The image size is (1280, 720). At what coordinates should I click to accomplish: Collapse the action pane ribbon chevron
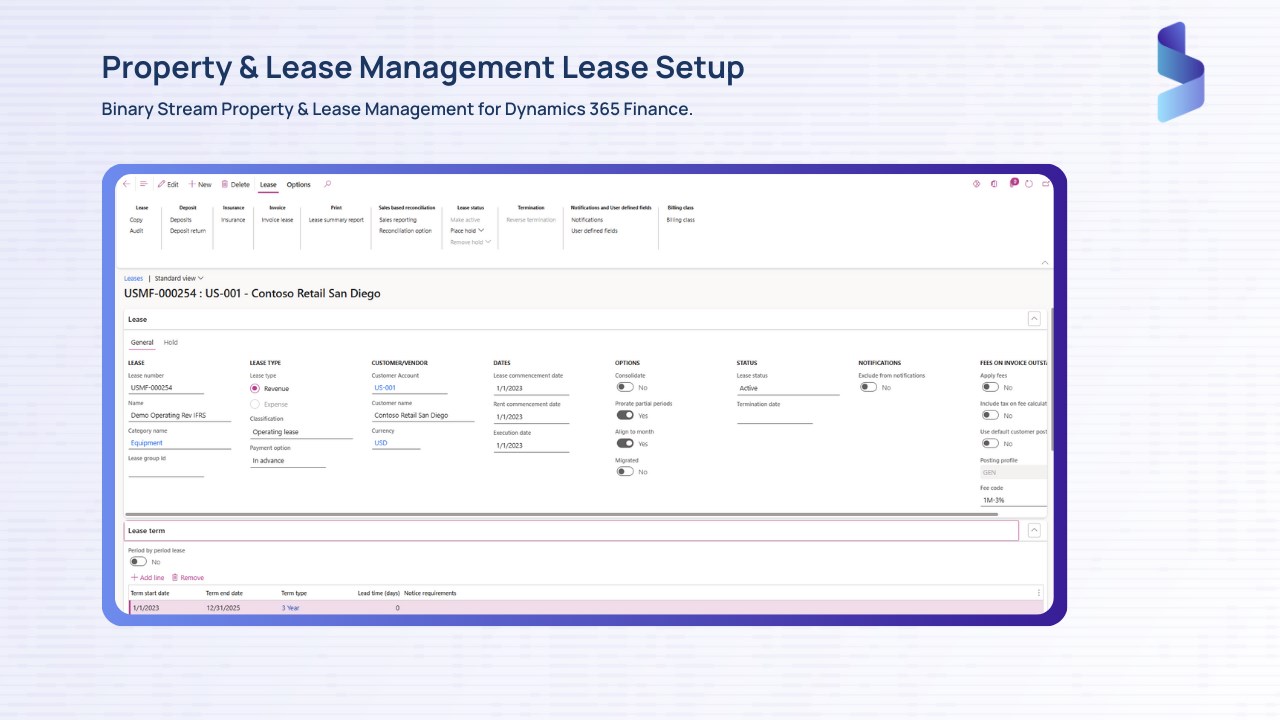[x=1045, y=263]
